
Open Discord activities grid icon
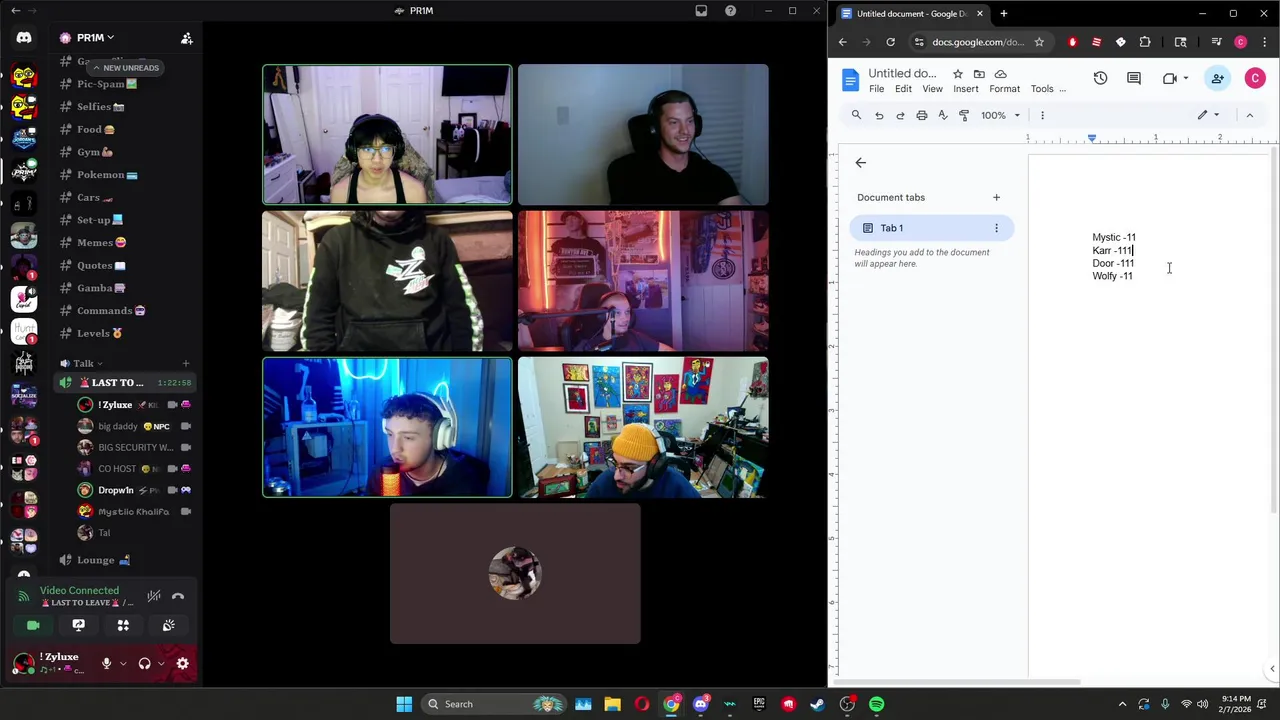123,625
